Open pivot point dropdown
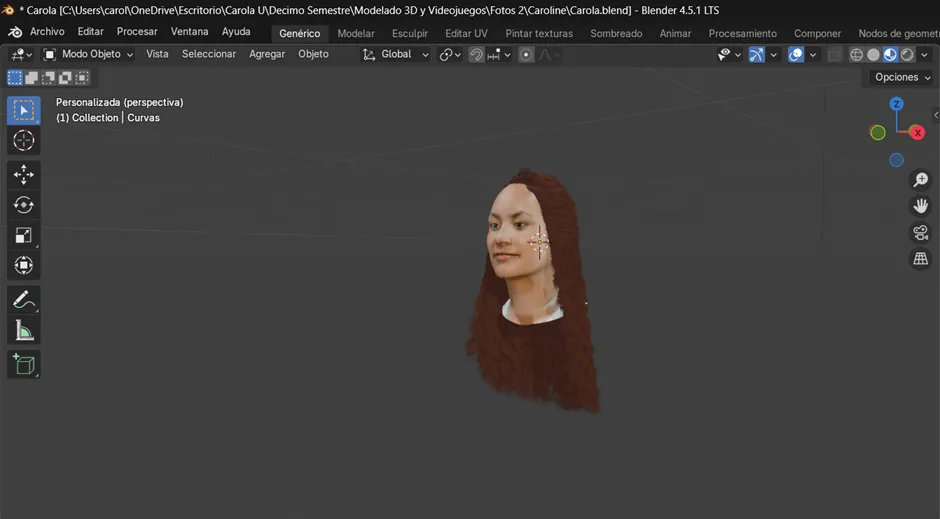940x519 pixels. [x=450, y=55]
